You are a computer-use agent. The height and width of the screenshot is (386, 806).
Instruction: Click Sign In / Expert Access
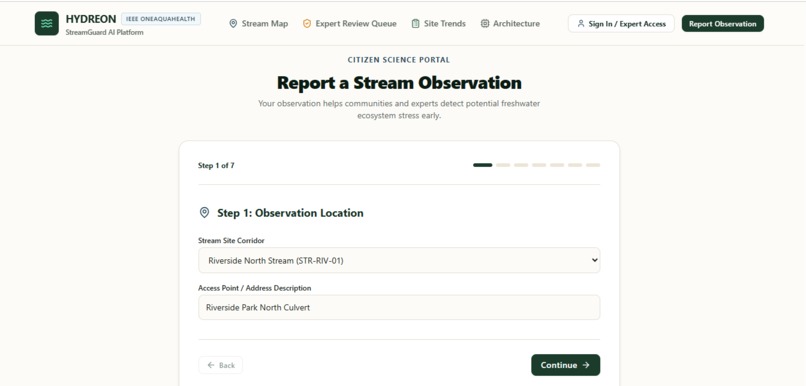pyautogui.click(x=621, y=24)
